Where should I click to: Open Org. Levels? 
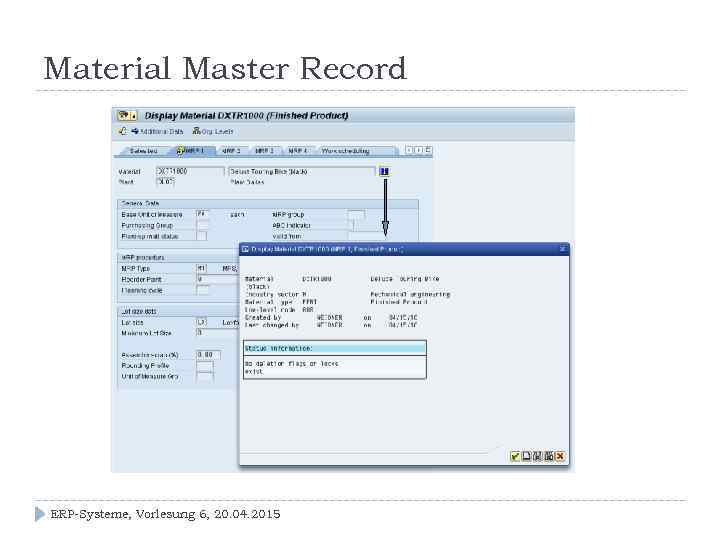point(213,131)
